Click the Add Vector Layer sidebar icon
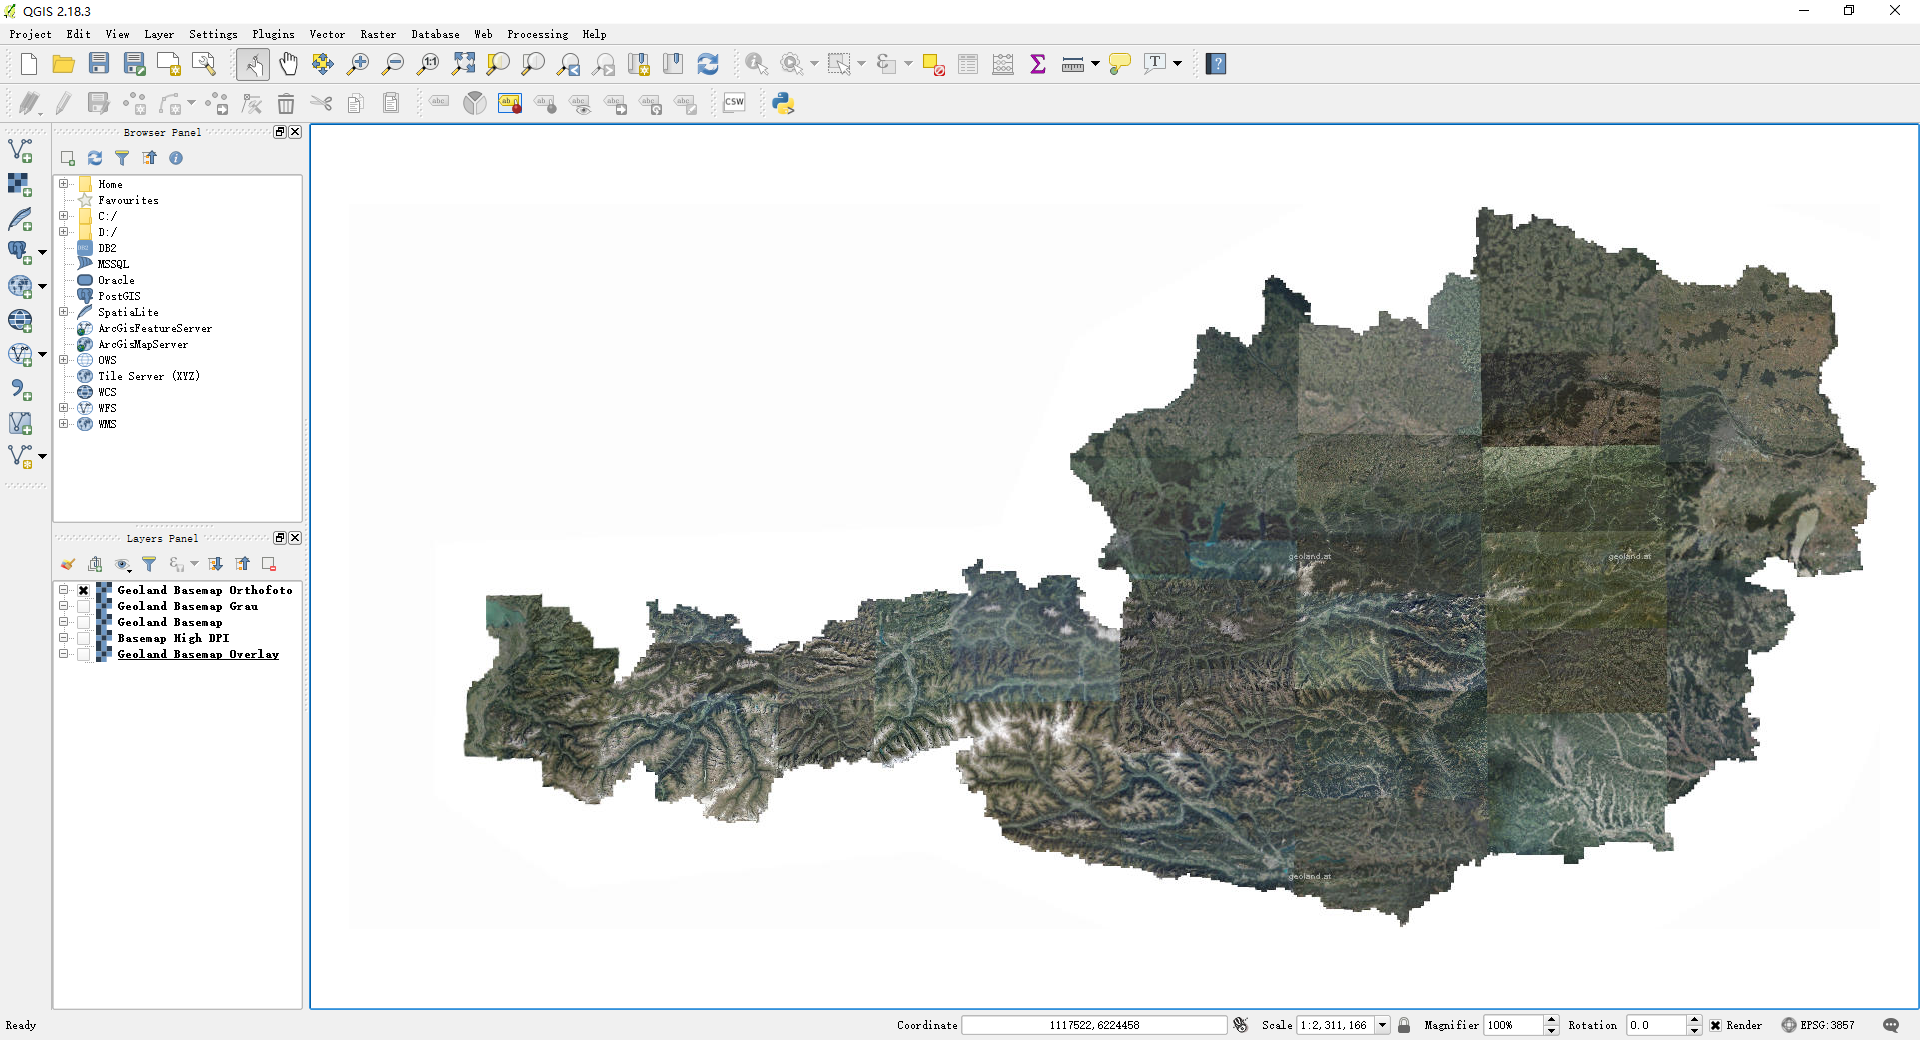 coord(20,151)
